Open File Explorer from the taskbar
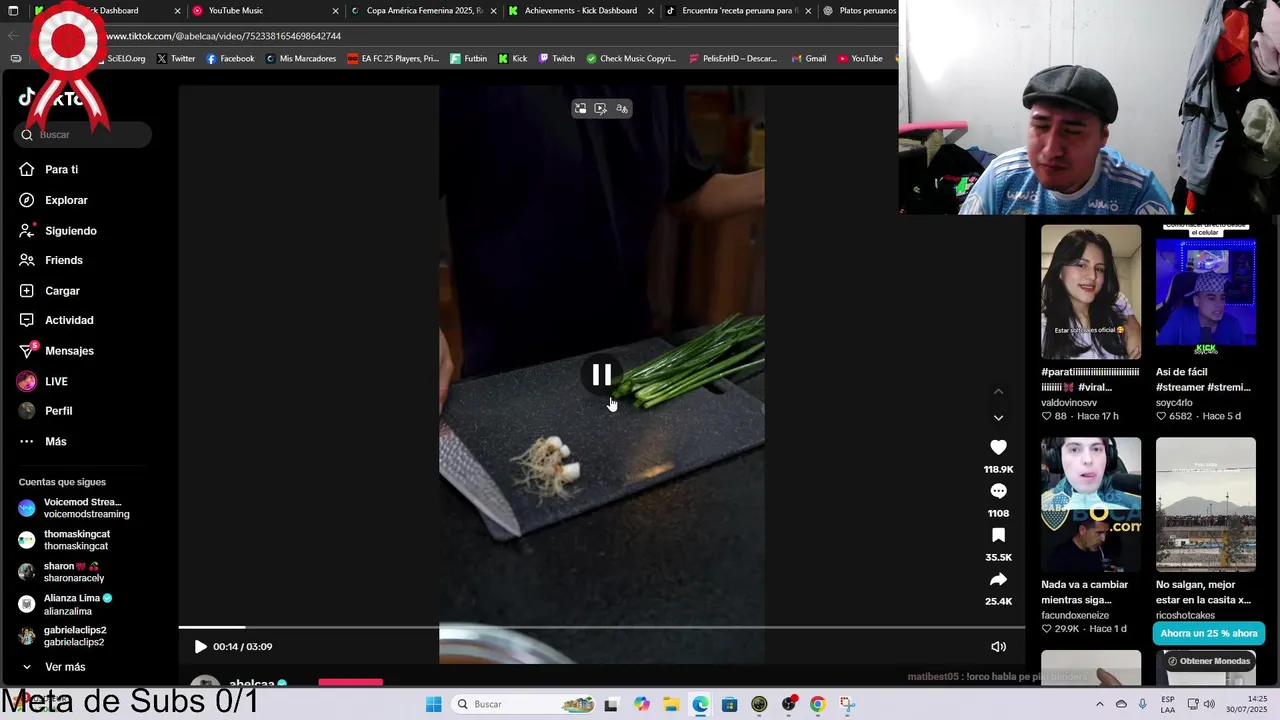The image size is (1280, 720). 670,704
